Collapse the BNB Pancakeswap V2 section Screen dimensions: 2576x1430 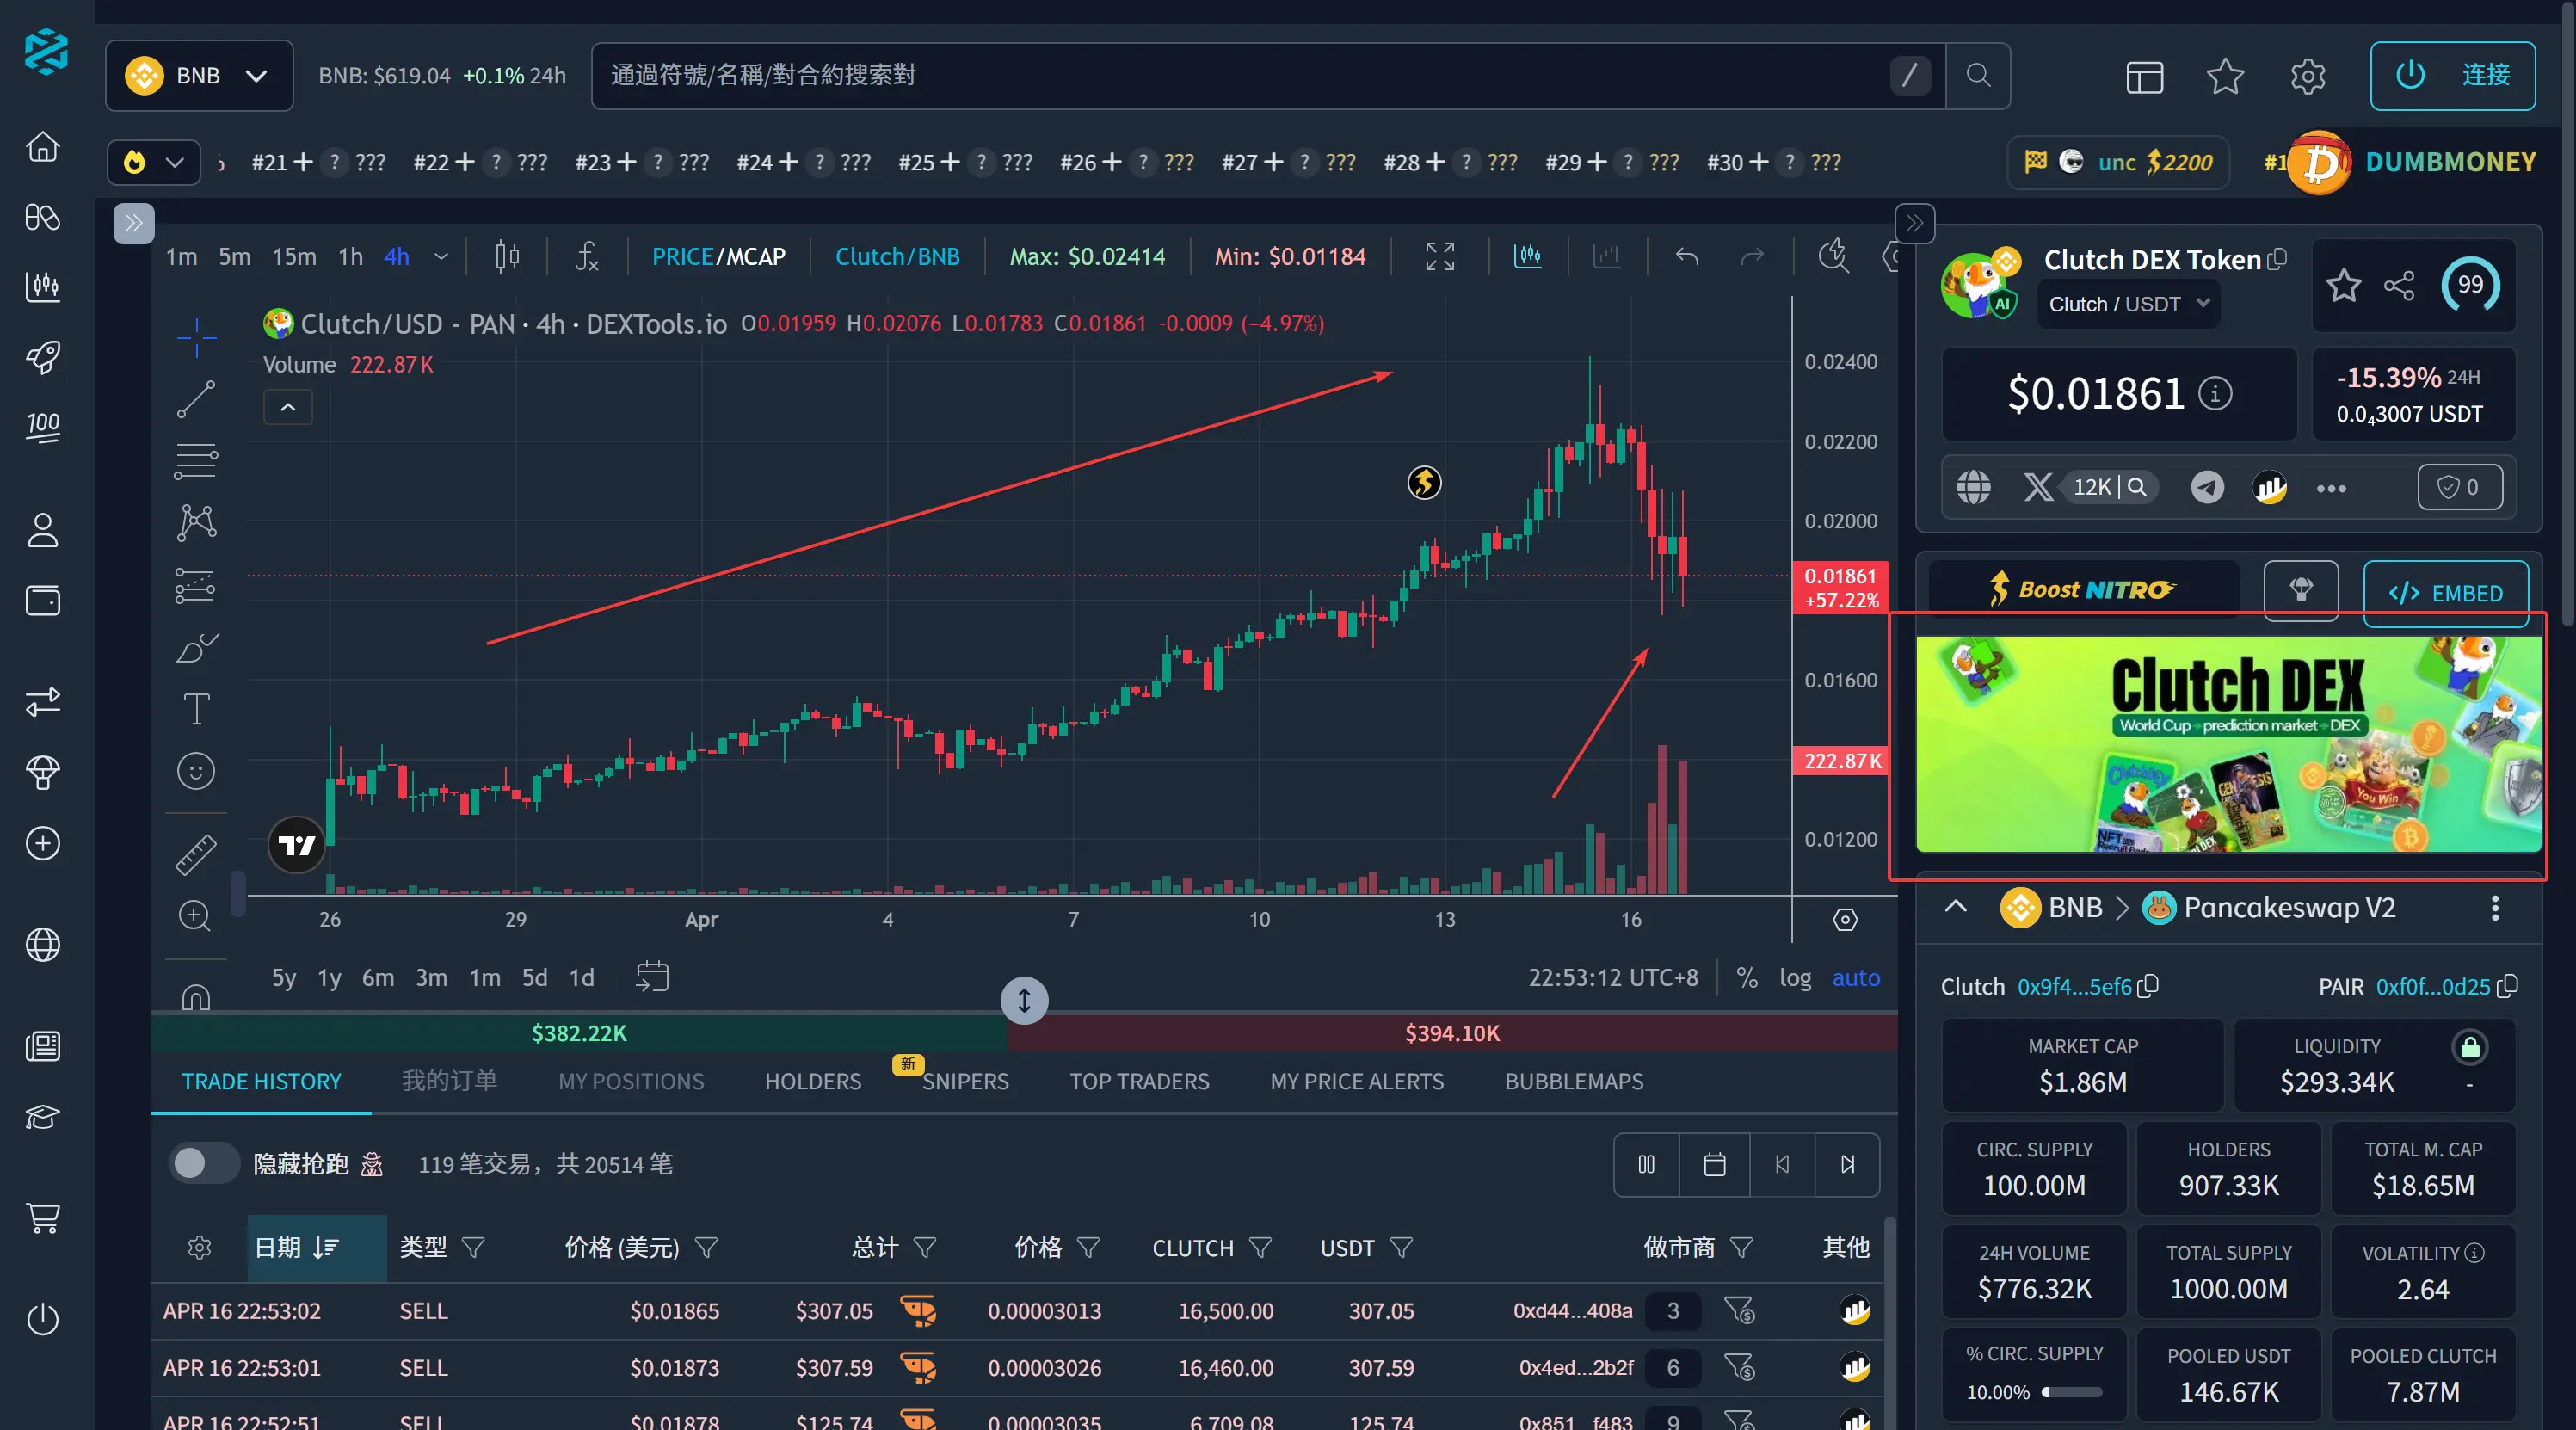click(1956, 907)
